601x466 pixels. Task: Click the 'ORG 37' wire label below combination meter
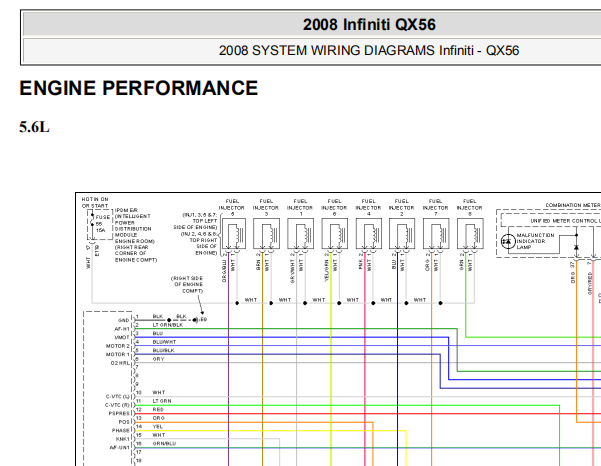coord(573,272)
